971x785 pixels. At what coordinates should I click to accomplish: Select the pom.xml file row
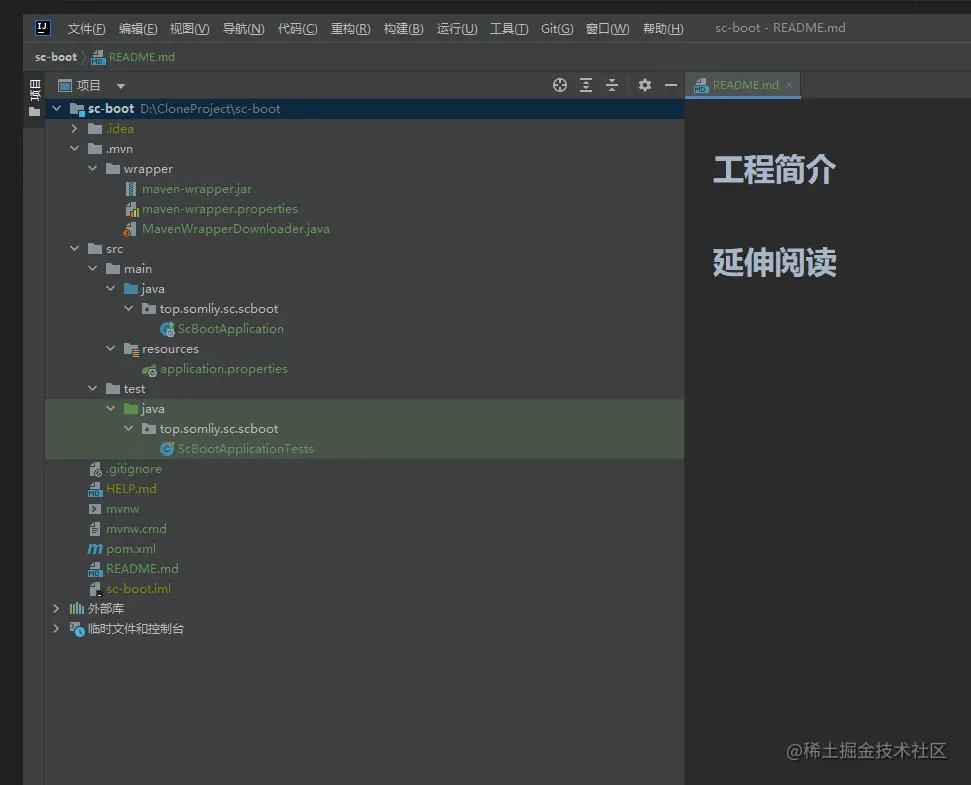click(x=364, y=549)
